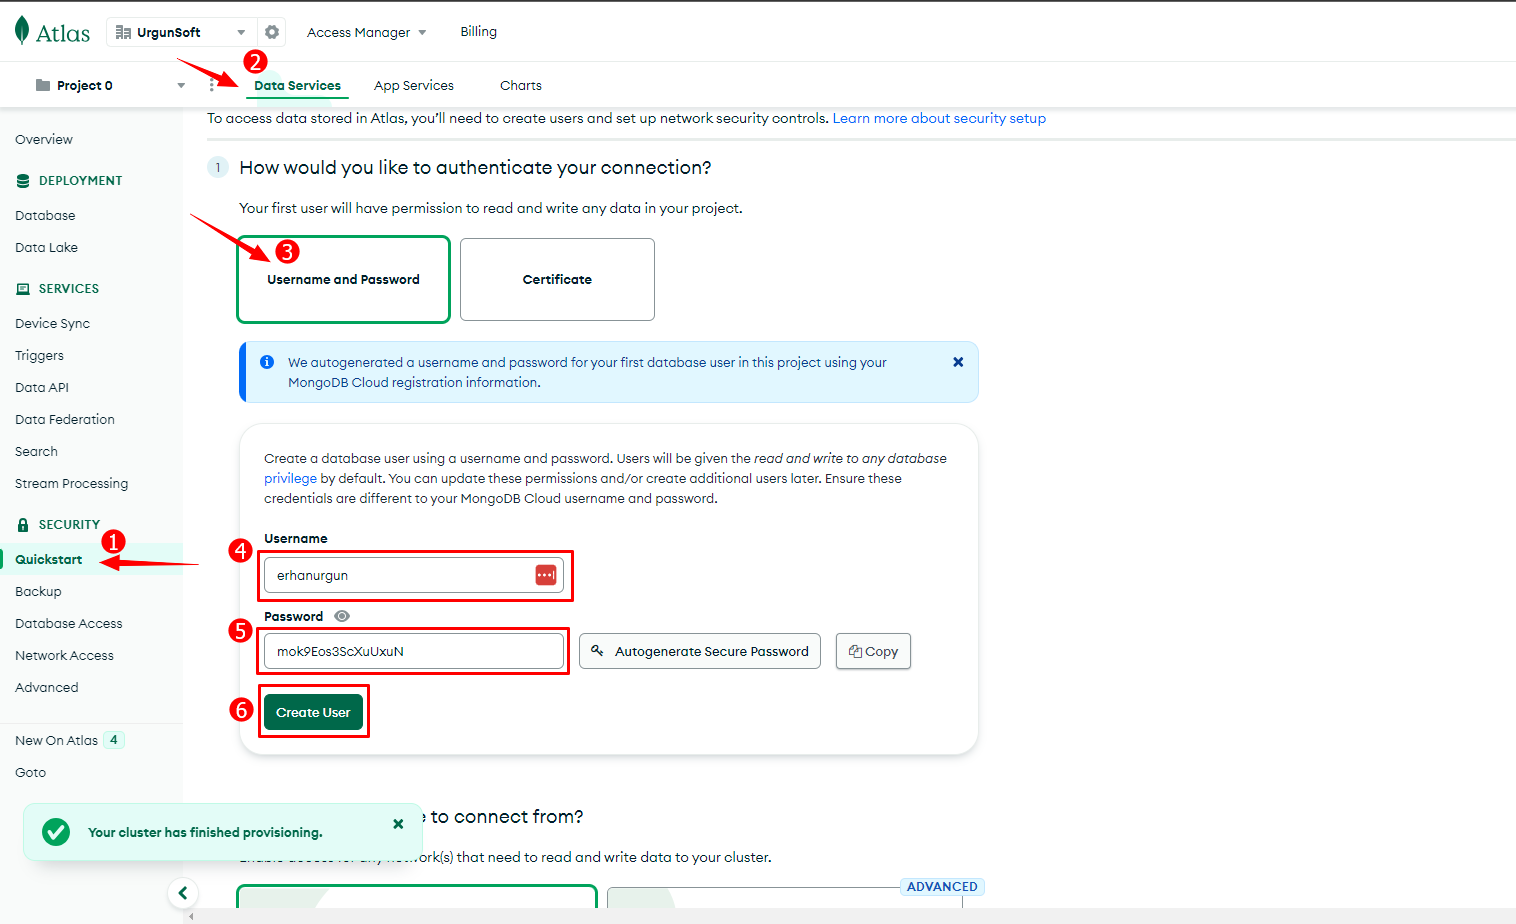Open Data Lake in sidebar
1516x924 pixels.
click(x=46, y=247)
